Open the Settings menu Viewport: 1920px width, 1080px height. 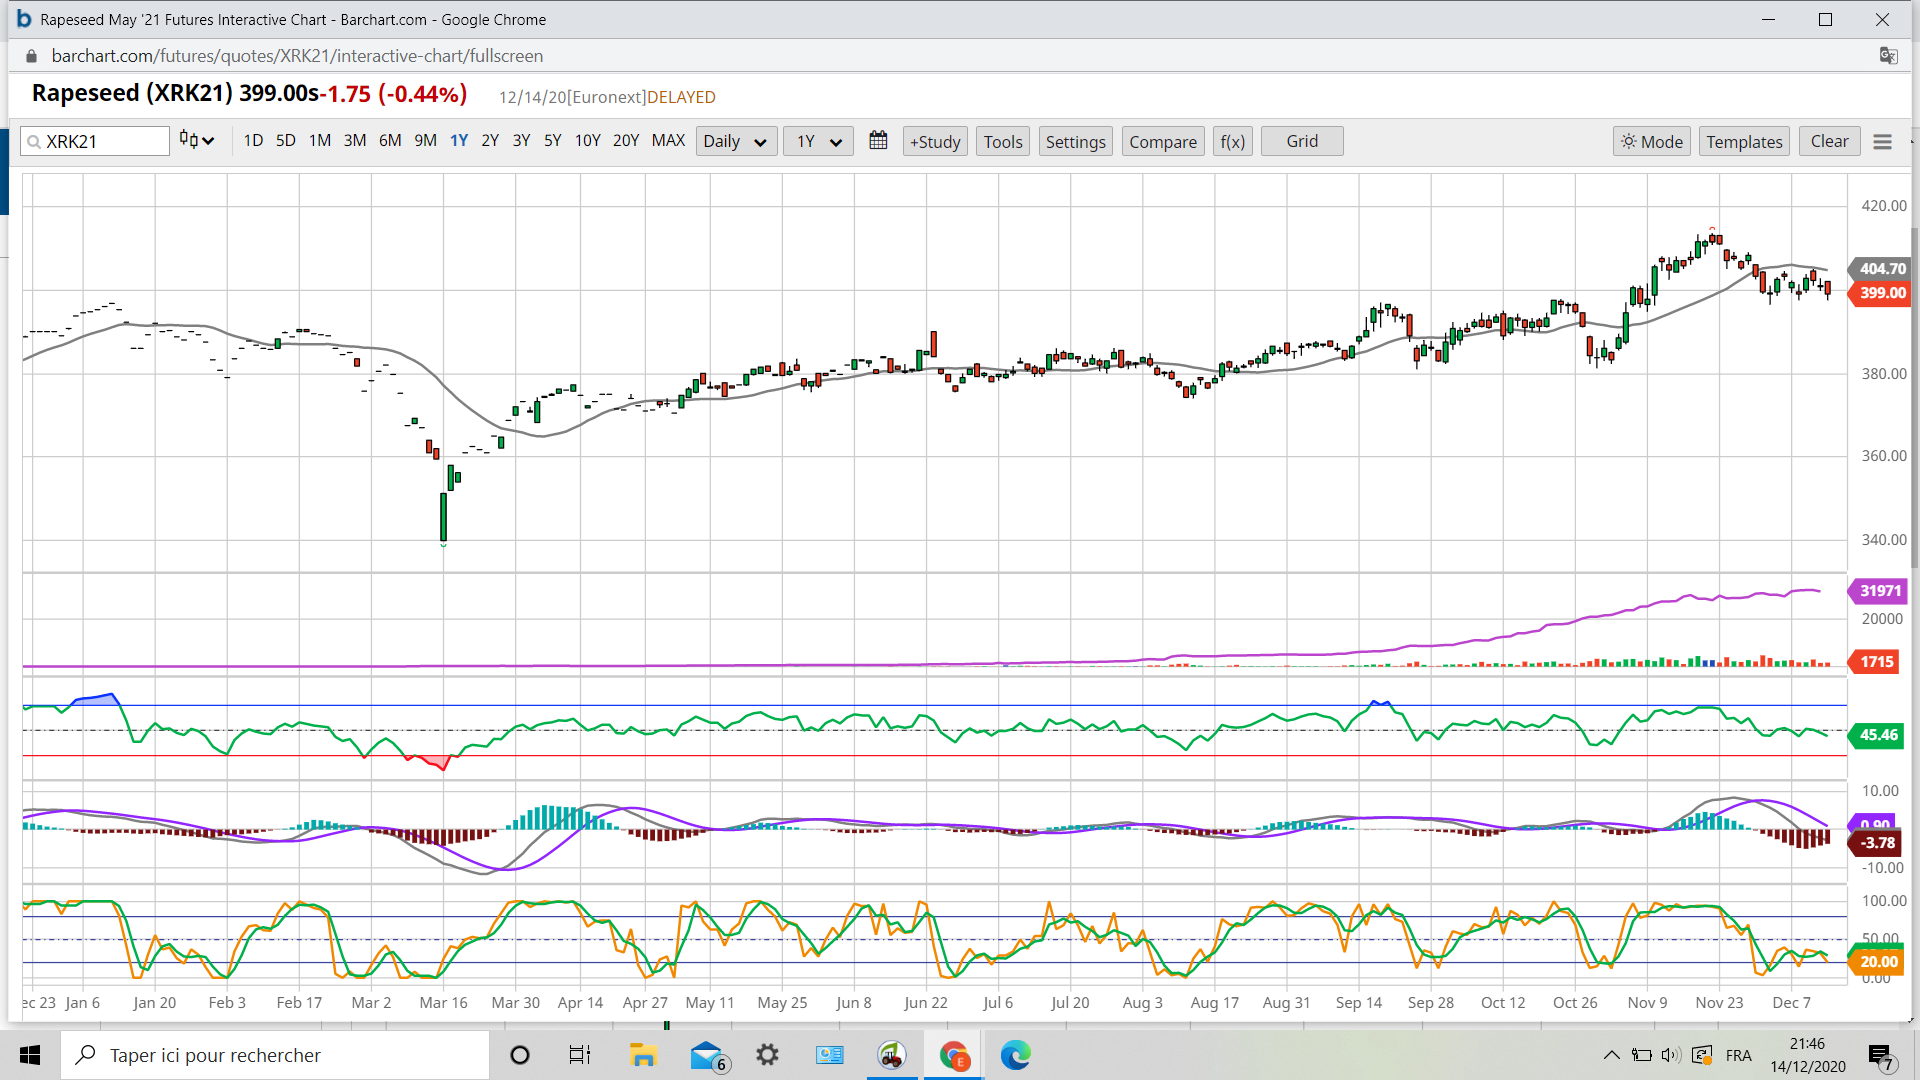tap(1075, 141)
